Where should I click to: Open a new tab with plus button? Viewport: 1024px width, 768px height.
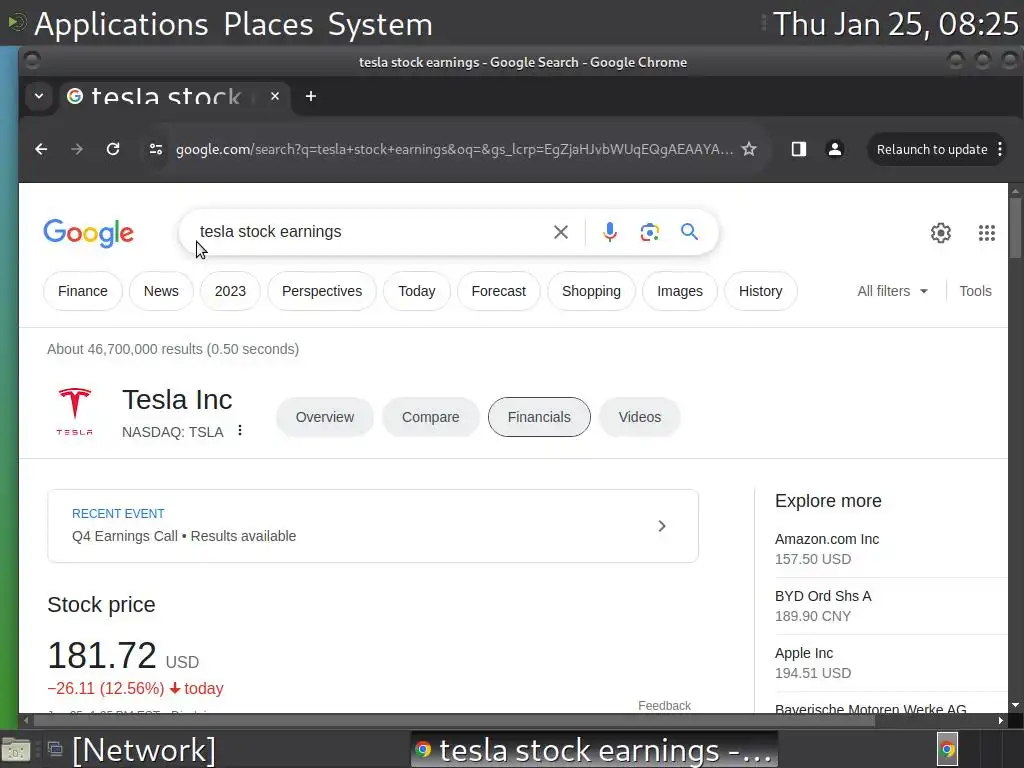(x=311, y=96)
